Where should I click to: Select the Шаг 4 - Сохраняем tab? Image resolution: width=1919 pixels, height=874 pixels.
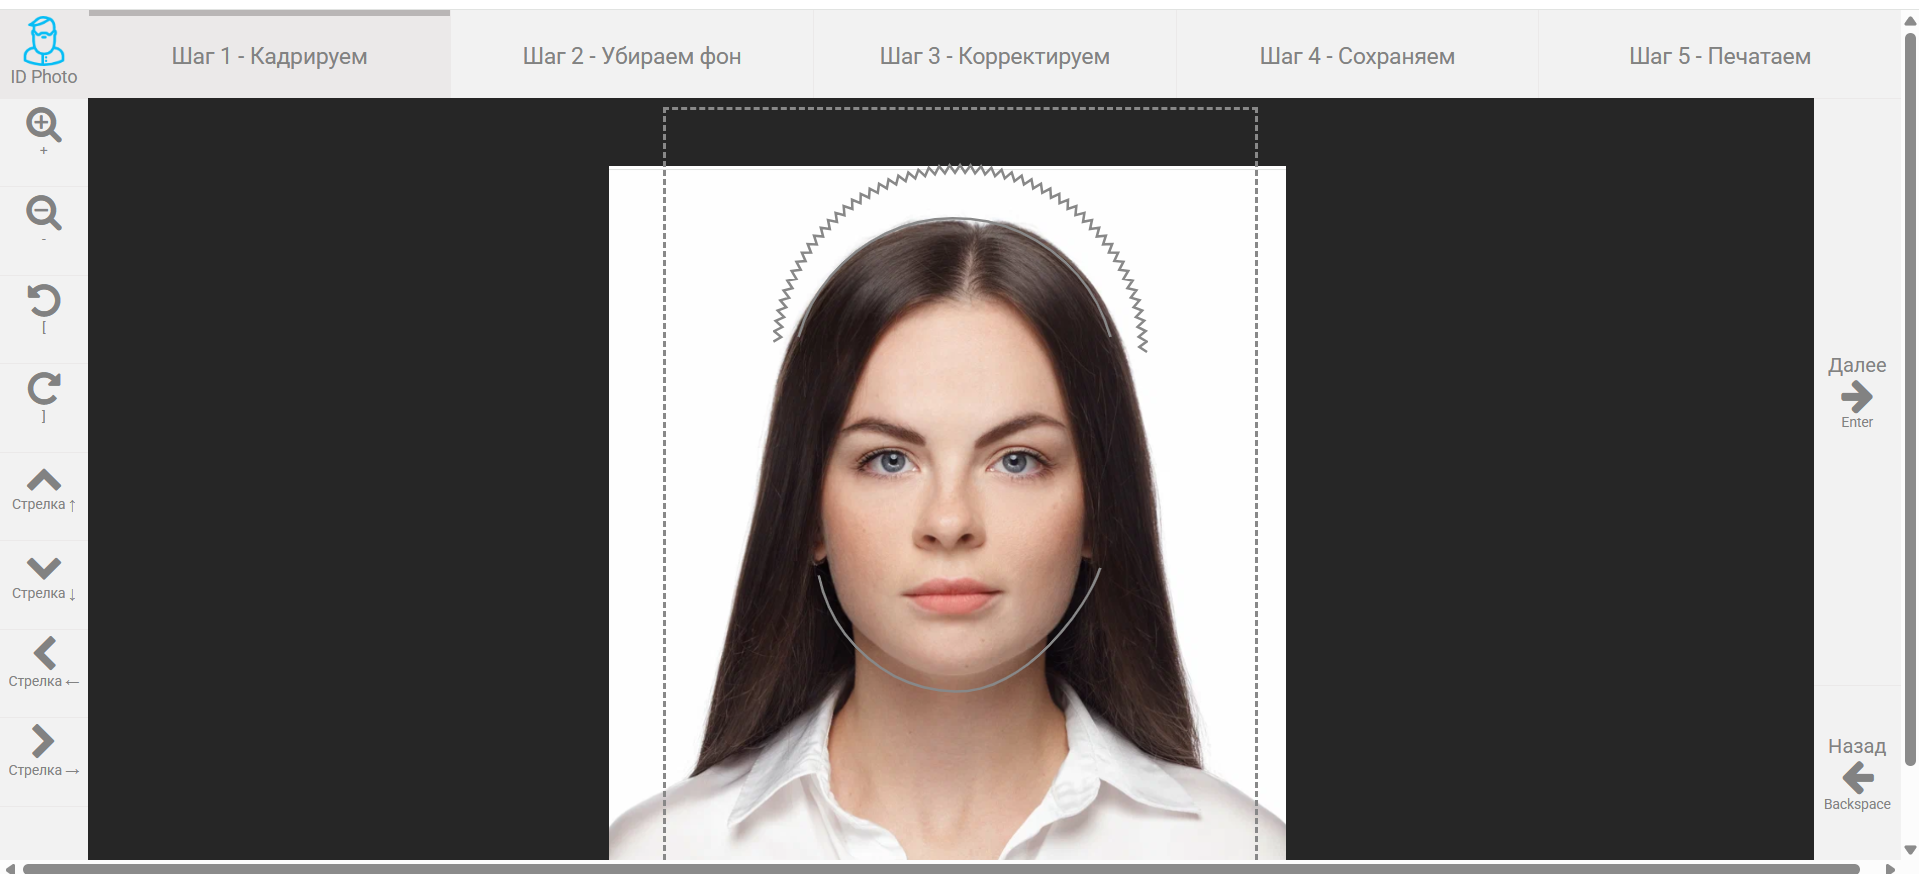[x=1356, y=56]
